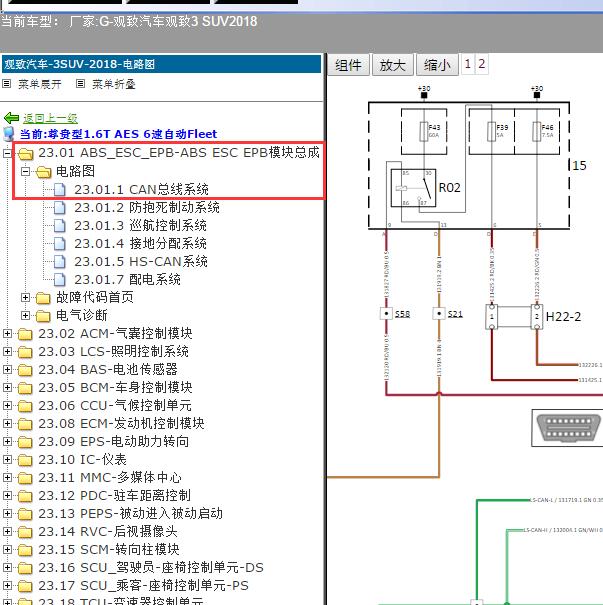Open 23.01.3 巡航控制系统 document

pyautogui.click(x=140, y=225)
